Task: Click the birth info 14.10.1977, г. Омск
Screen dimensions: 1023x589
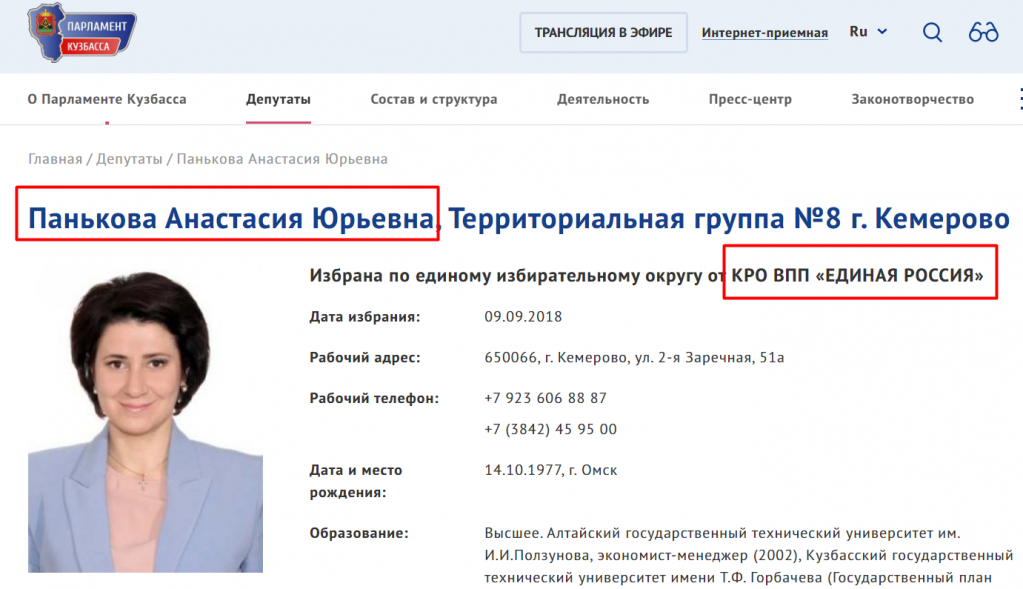Action: point(551,470)
